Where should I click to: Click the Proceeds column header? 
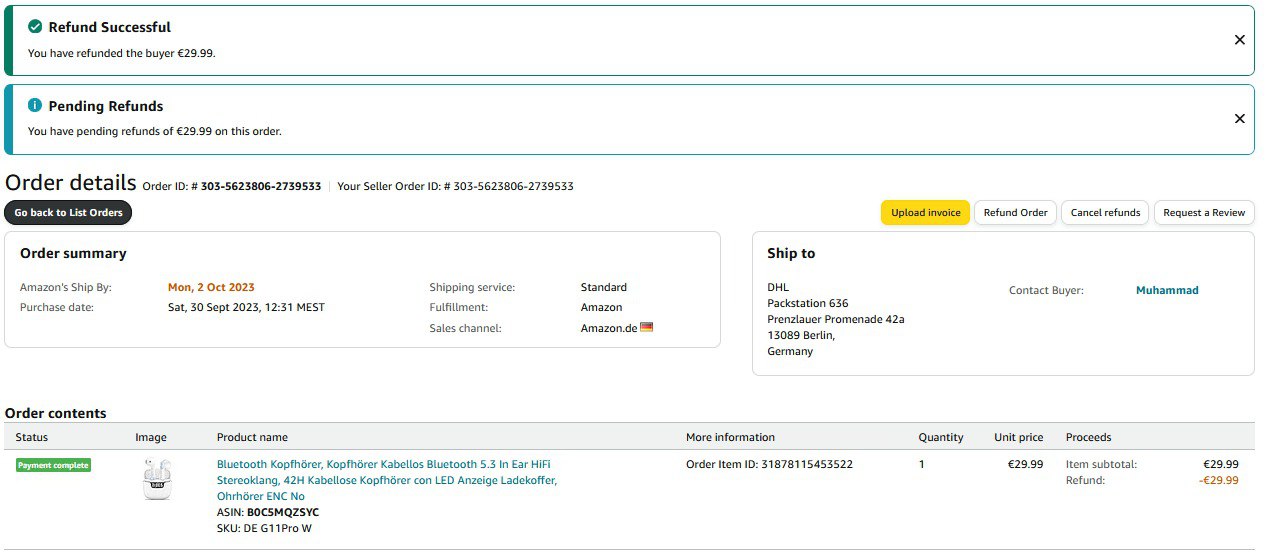tap(1088, 437)
